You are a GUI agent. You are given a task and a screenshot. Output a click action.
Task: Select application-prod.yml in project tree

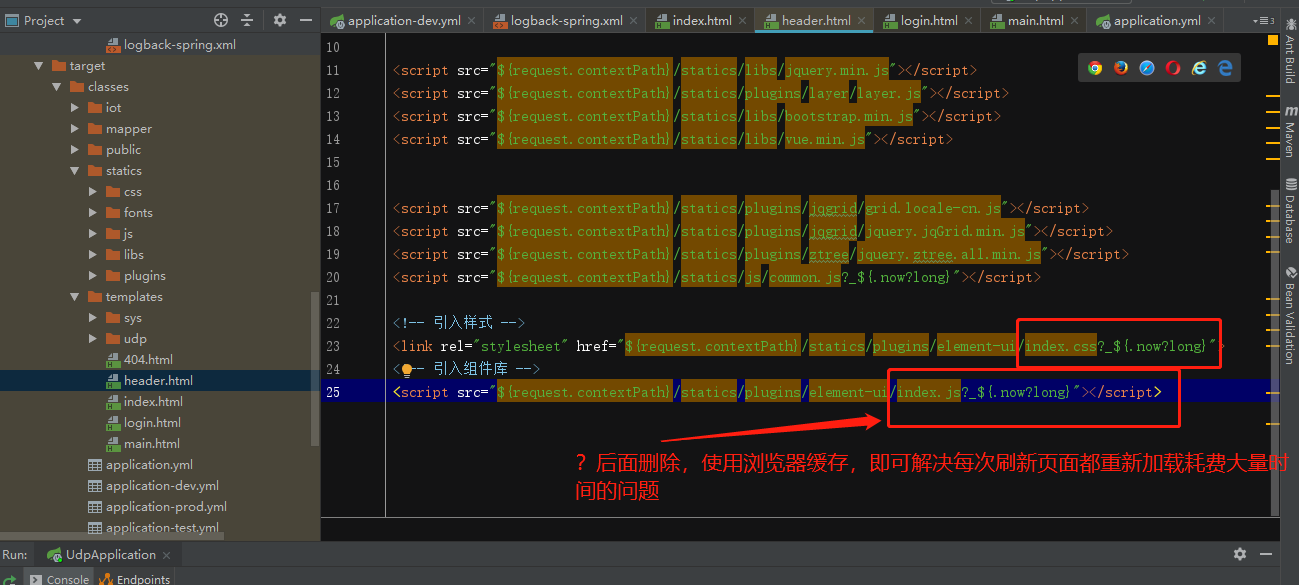point(166,507)
